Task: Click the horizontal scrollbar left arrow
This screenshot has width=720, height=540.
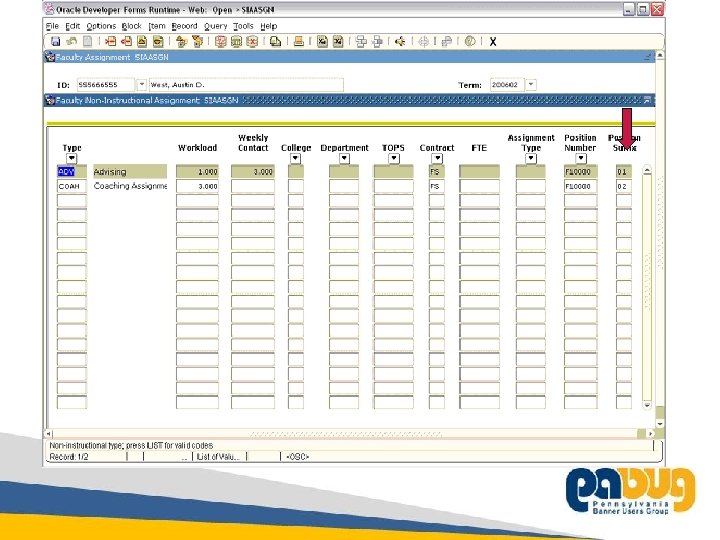Action: 48,433
